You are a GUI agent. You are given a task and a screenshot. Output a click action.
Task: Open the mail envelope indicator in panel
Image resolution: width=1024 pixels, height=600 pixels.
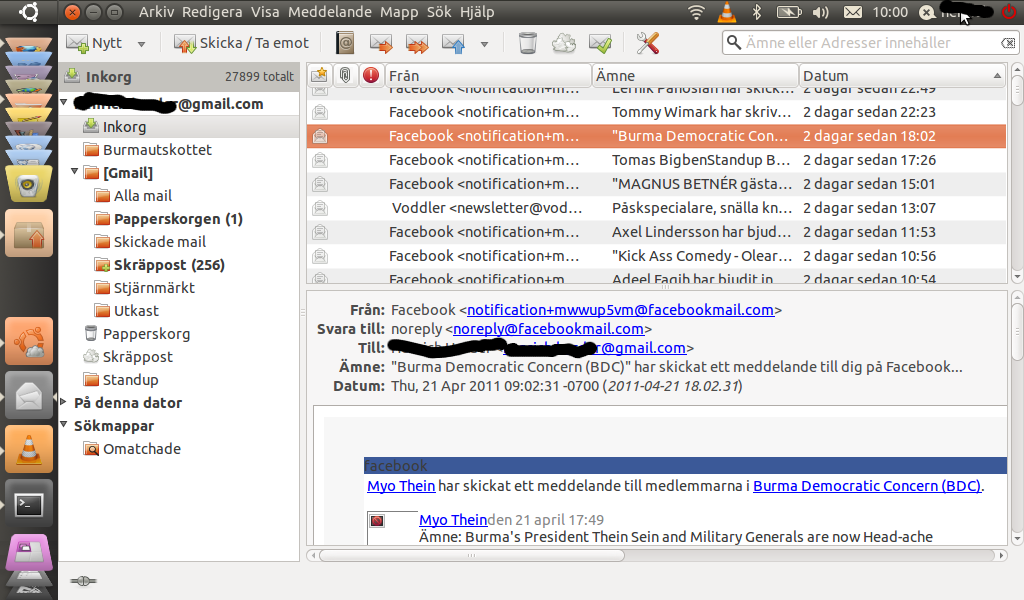853,12
